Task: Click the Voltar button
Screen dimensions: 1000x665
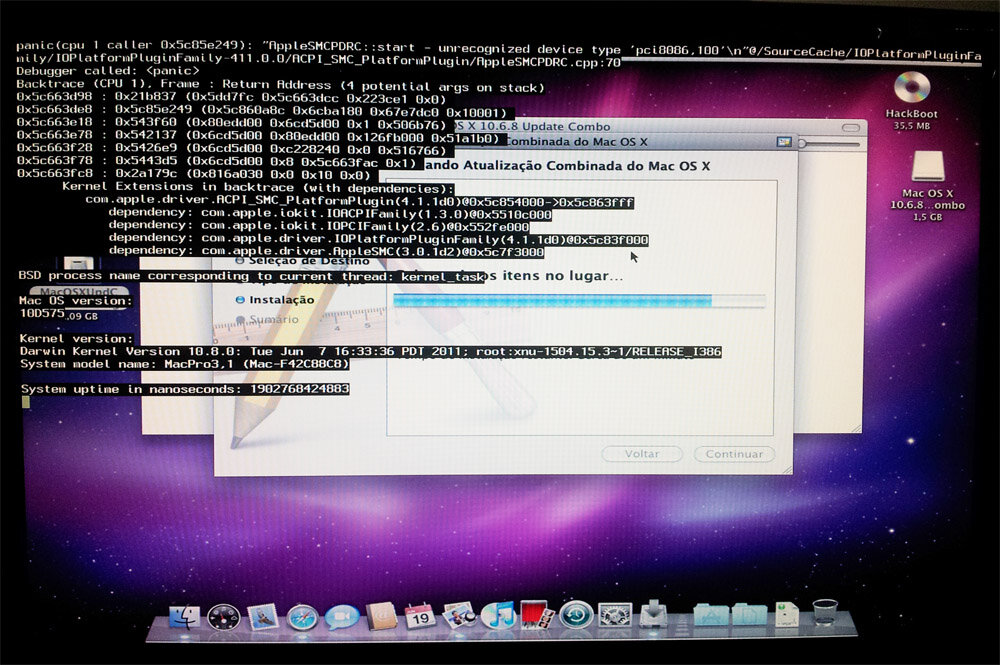Action: [641, 454]
